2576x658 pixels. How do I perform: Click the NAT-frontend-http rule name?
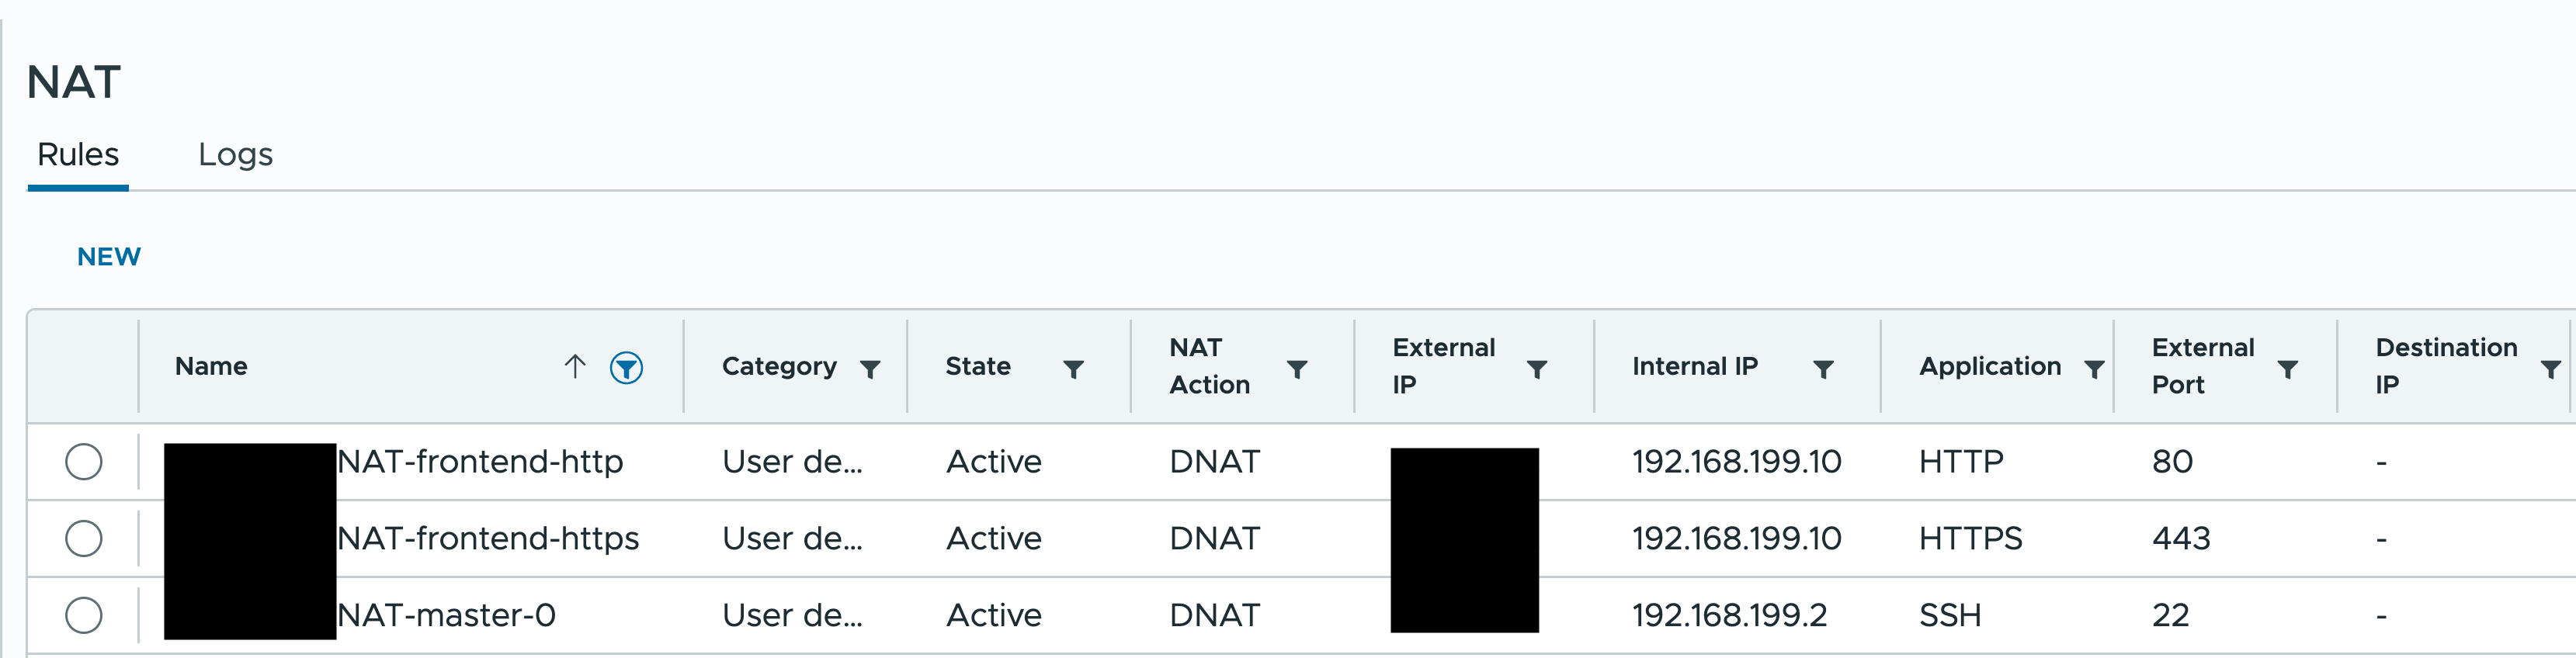(478, 461)
